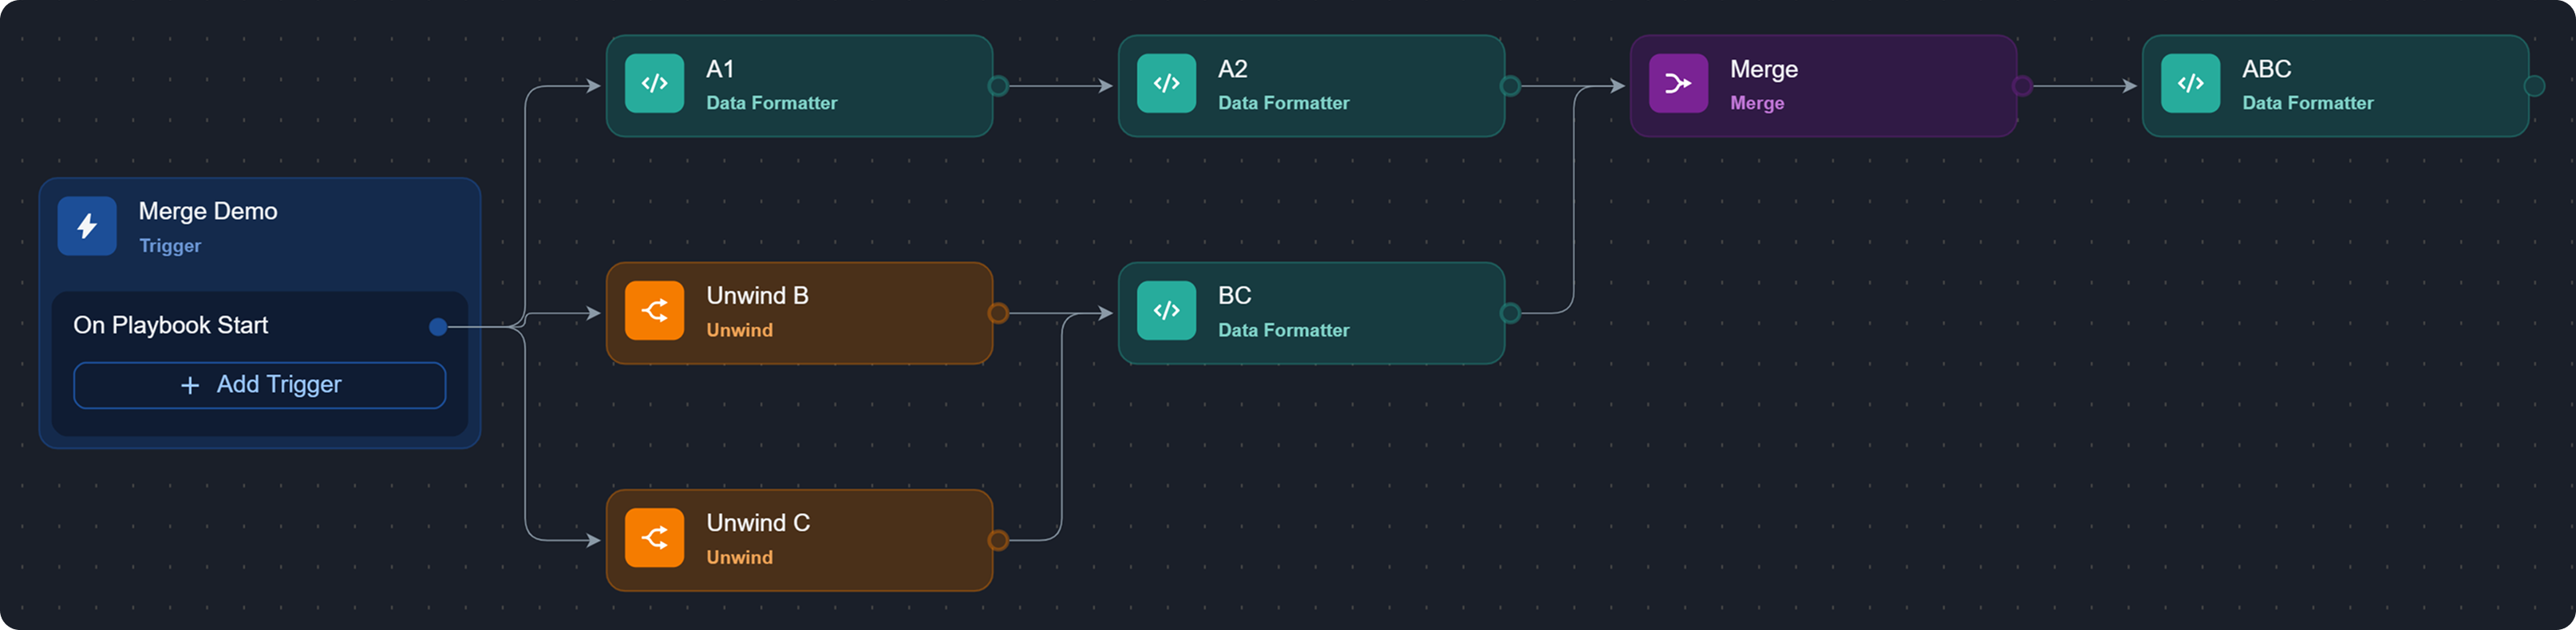Select the Merge Demo trigger title
2576x630 pixels.
[x=208, y=211]
